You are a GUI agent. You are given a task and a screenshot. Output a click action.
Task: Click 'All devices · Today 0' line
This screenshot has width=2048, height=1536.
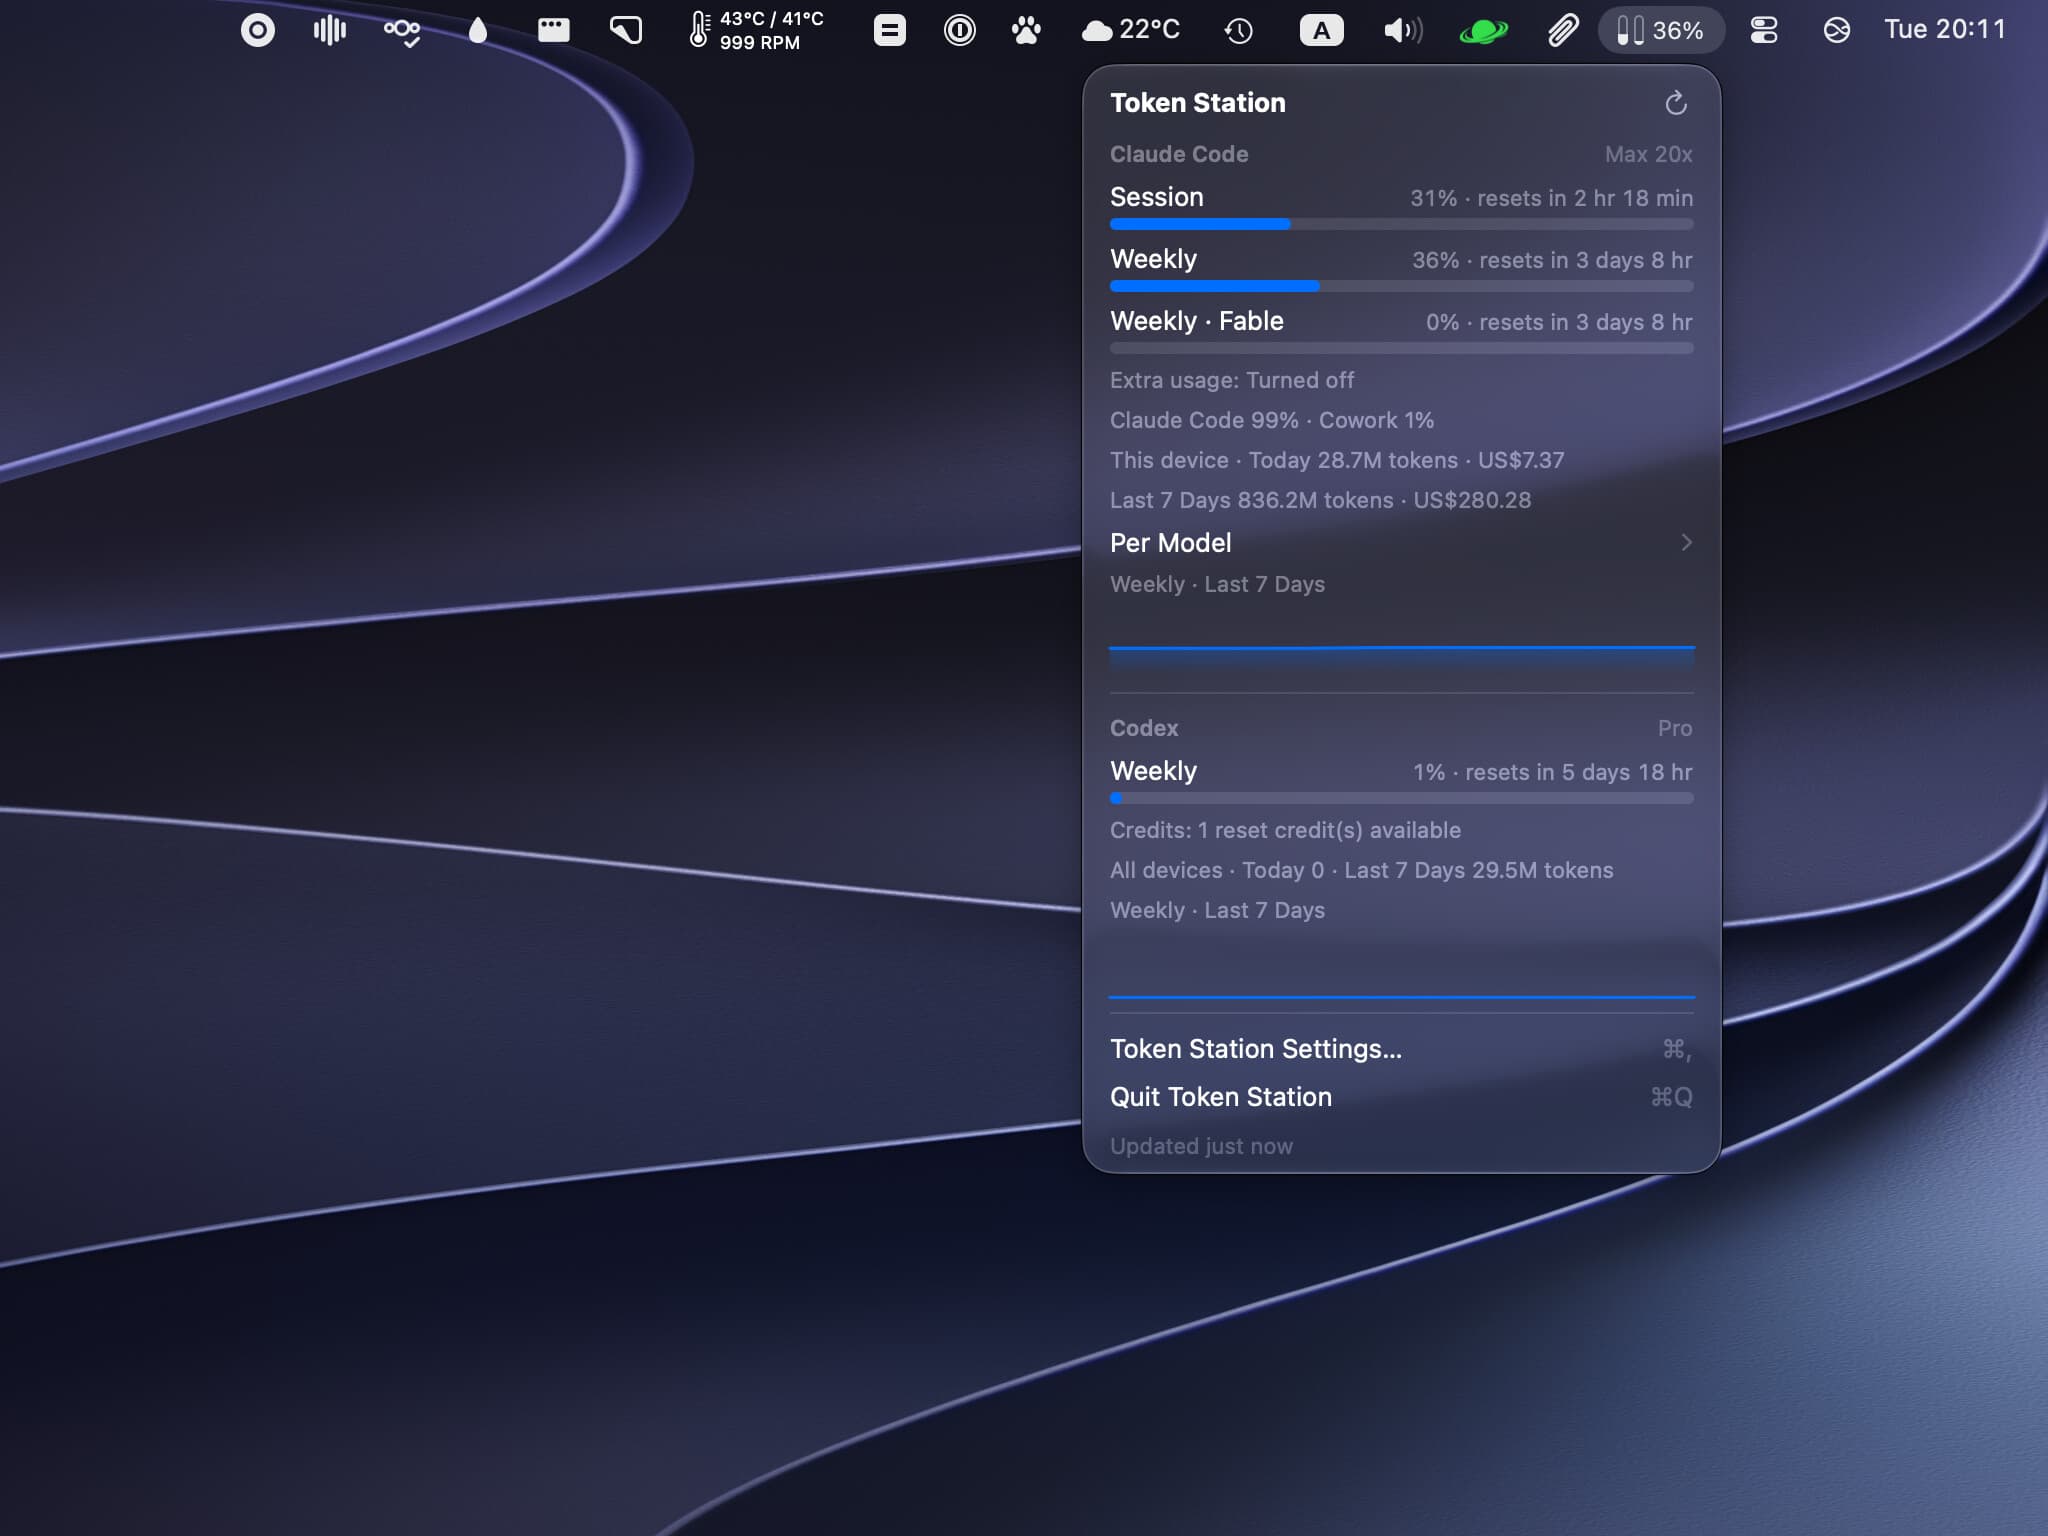click(x=1361, y=871)
